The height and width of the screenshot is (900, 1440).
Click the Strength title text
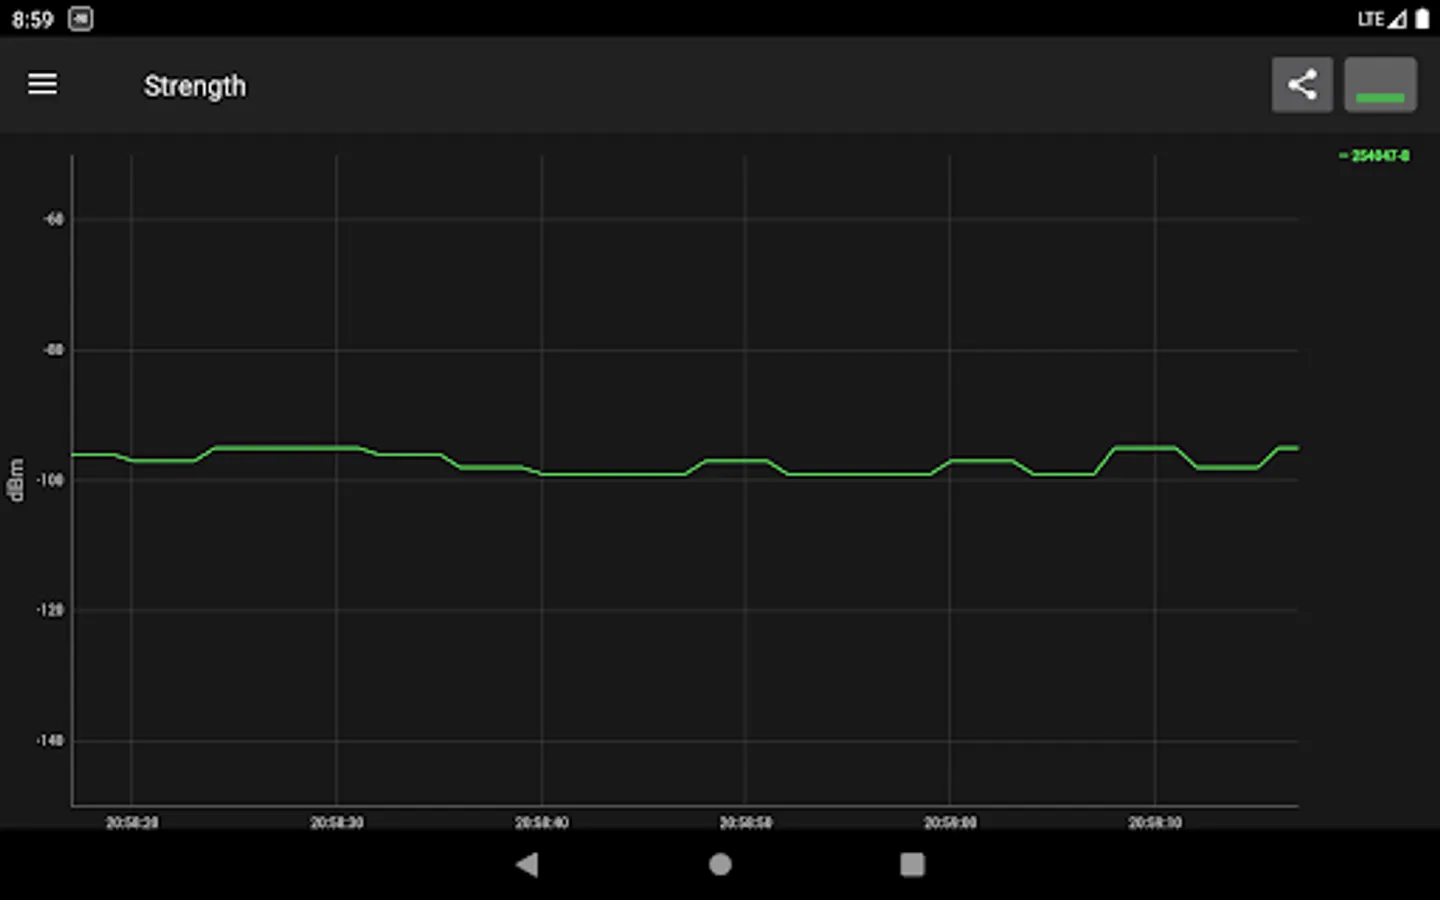pyautogui.click(x=195, y=86)
